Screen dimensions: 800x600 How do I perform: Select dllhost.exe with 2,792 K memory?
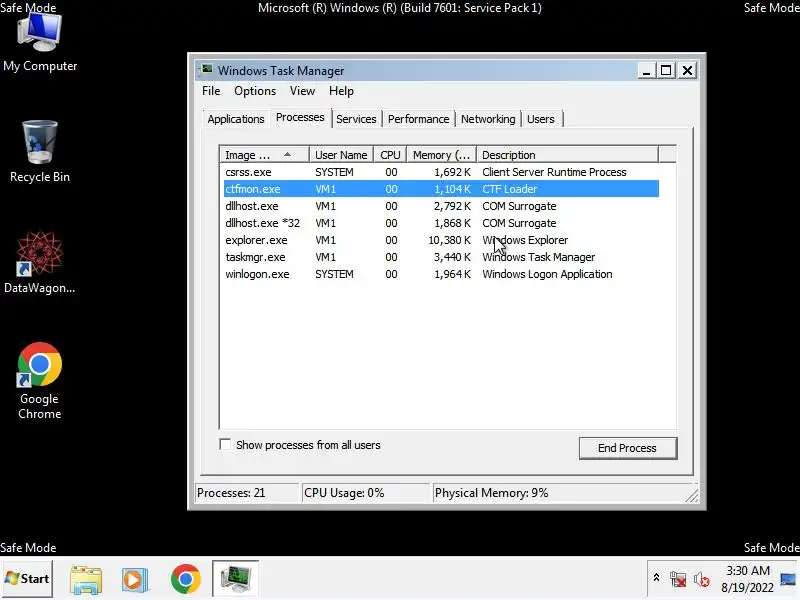441,206
